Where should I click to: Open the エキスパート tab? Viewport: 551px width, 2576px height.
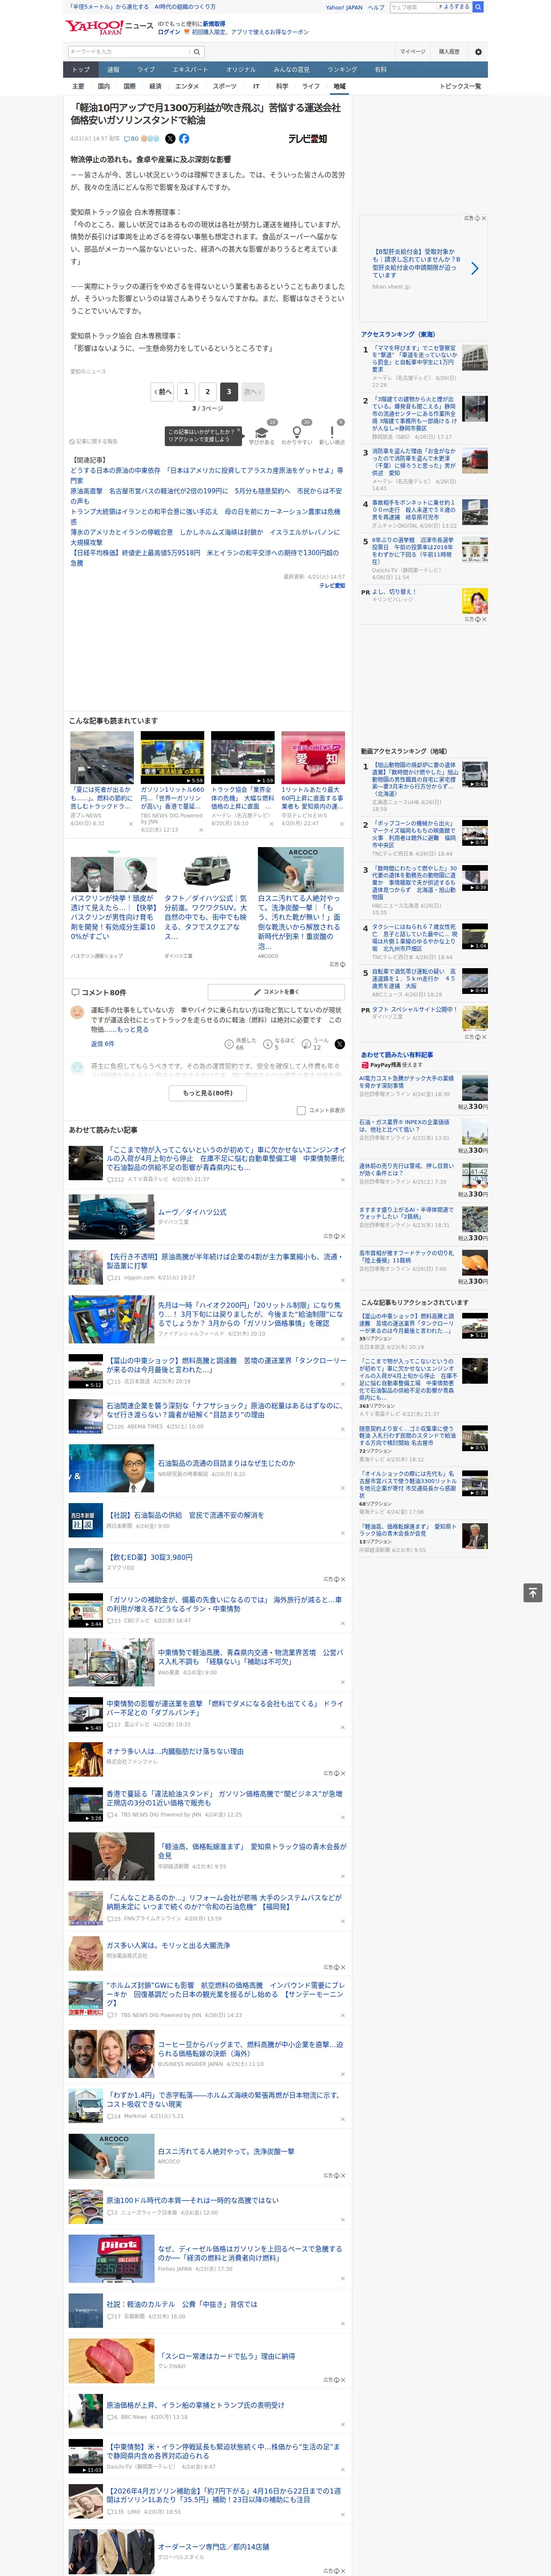pyautogui.click(x=190, y=70)
